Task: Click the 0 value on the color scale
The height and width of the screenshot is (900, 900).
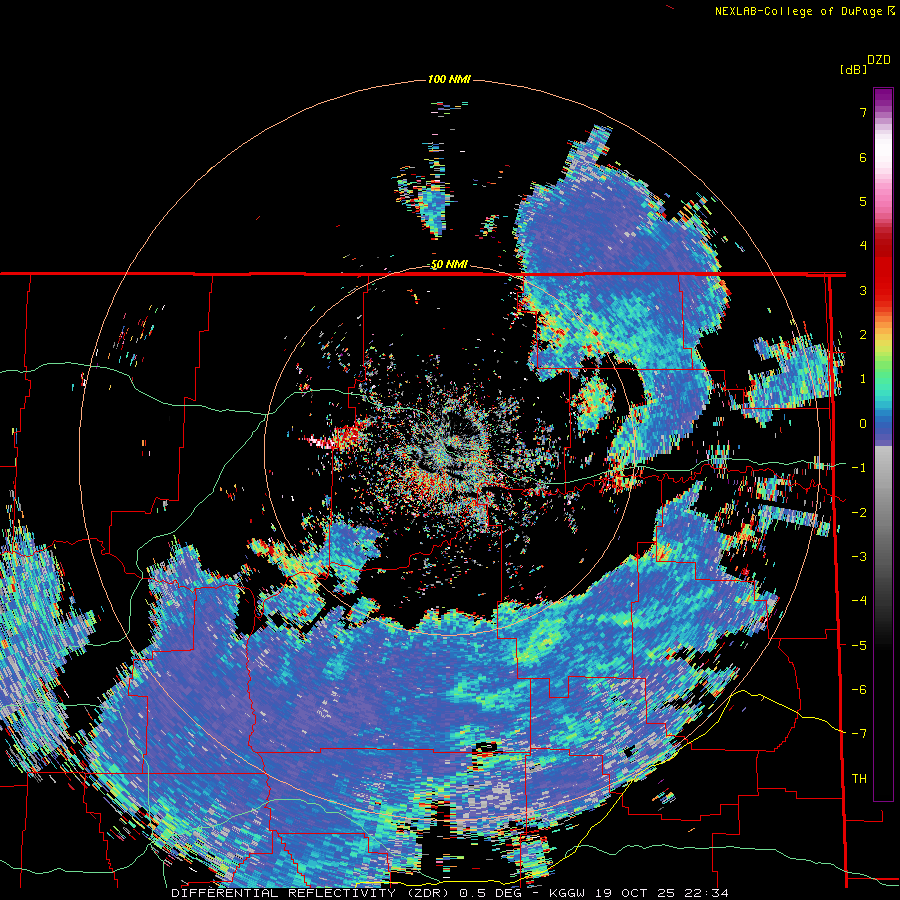Action: point(863,424)
